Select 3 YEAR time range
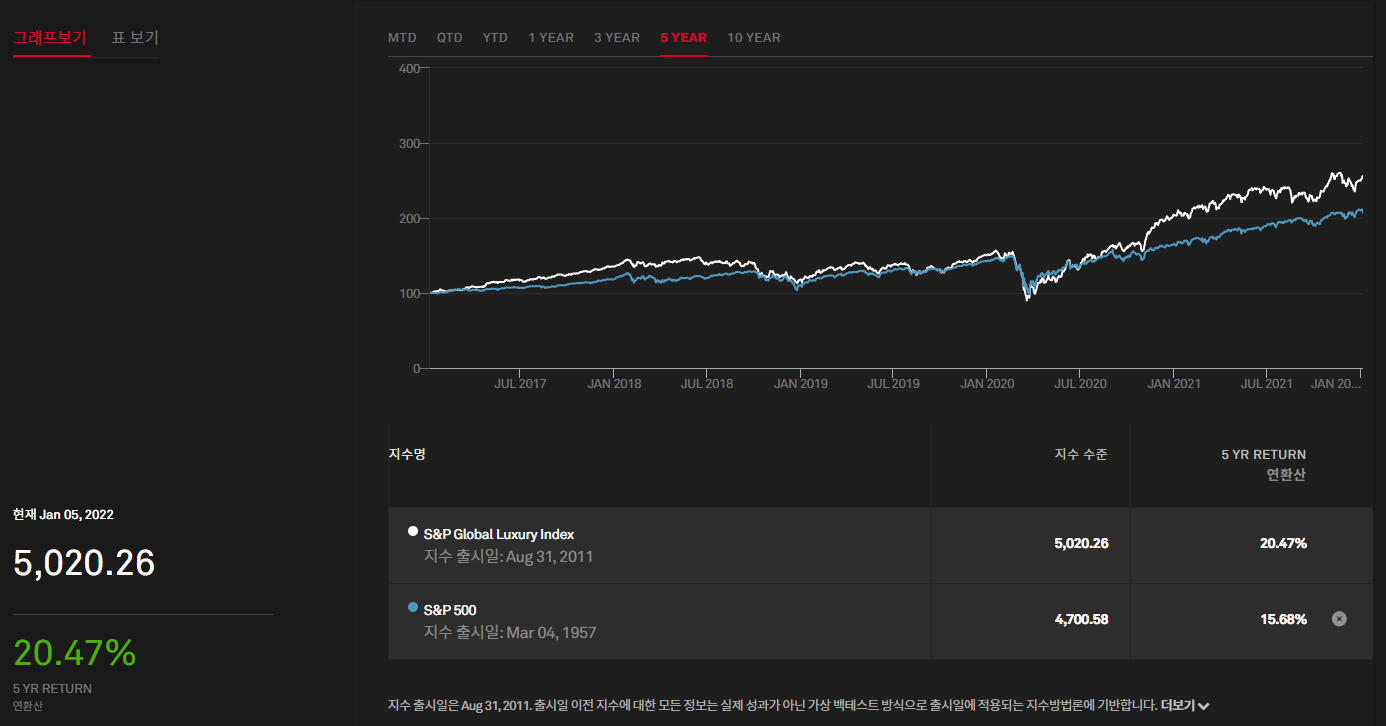 click(x=617, y=38)
